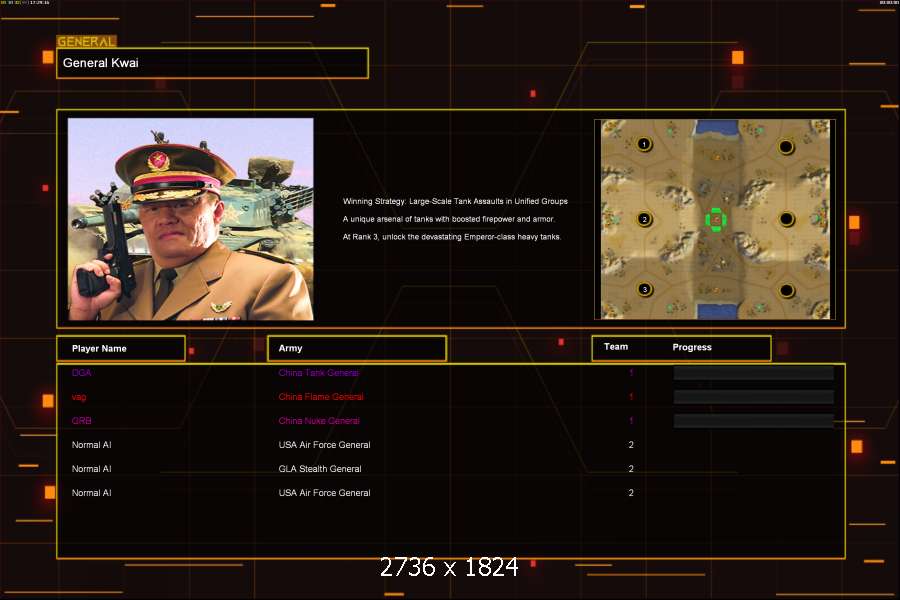
Task: Select the China Flame General row
Action: [x=451, y=397]
